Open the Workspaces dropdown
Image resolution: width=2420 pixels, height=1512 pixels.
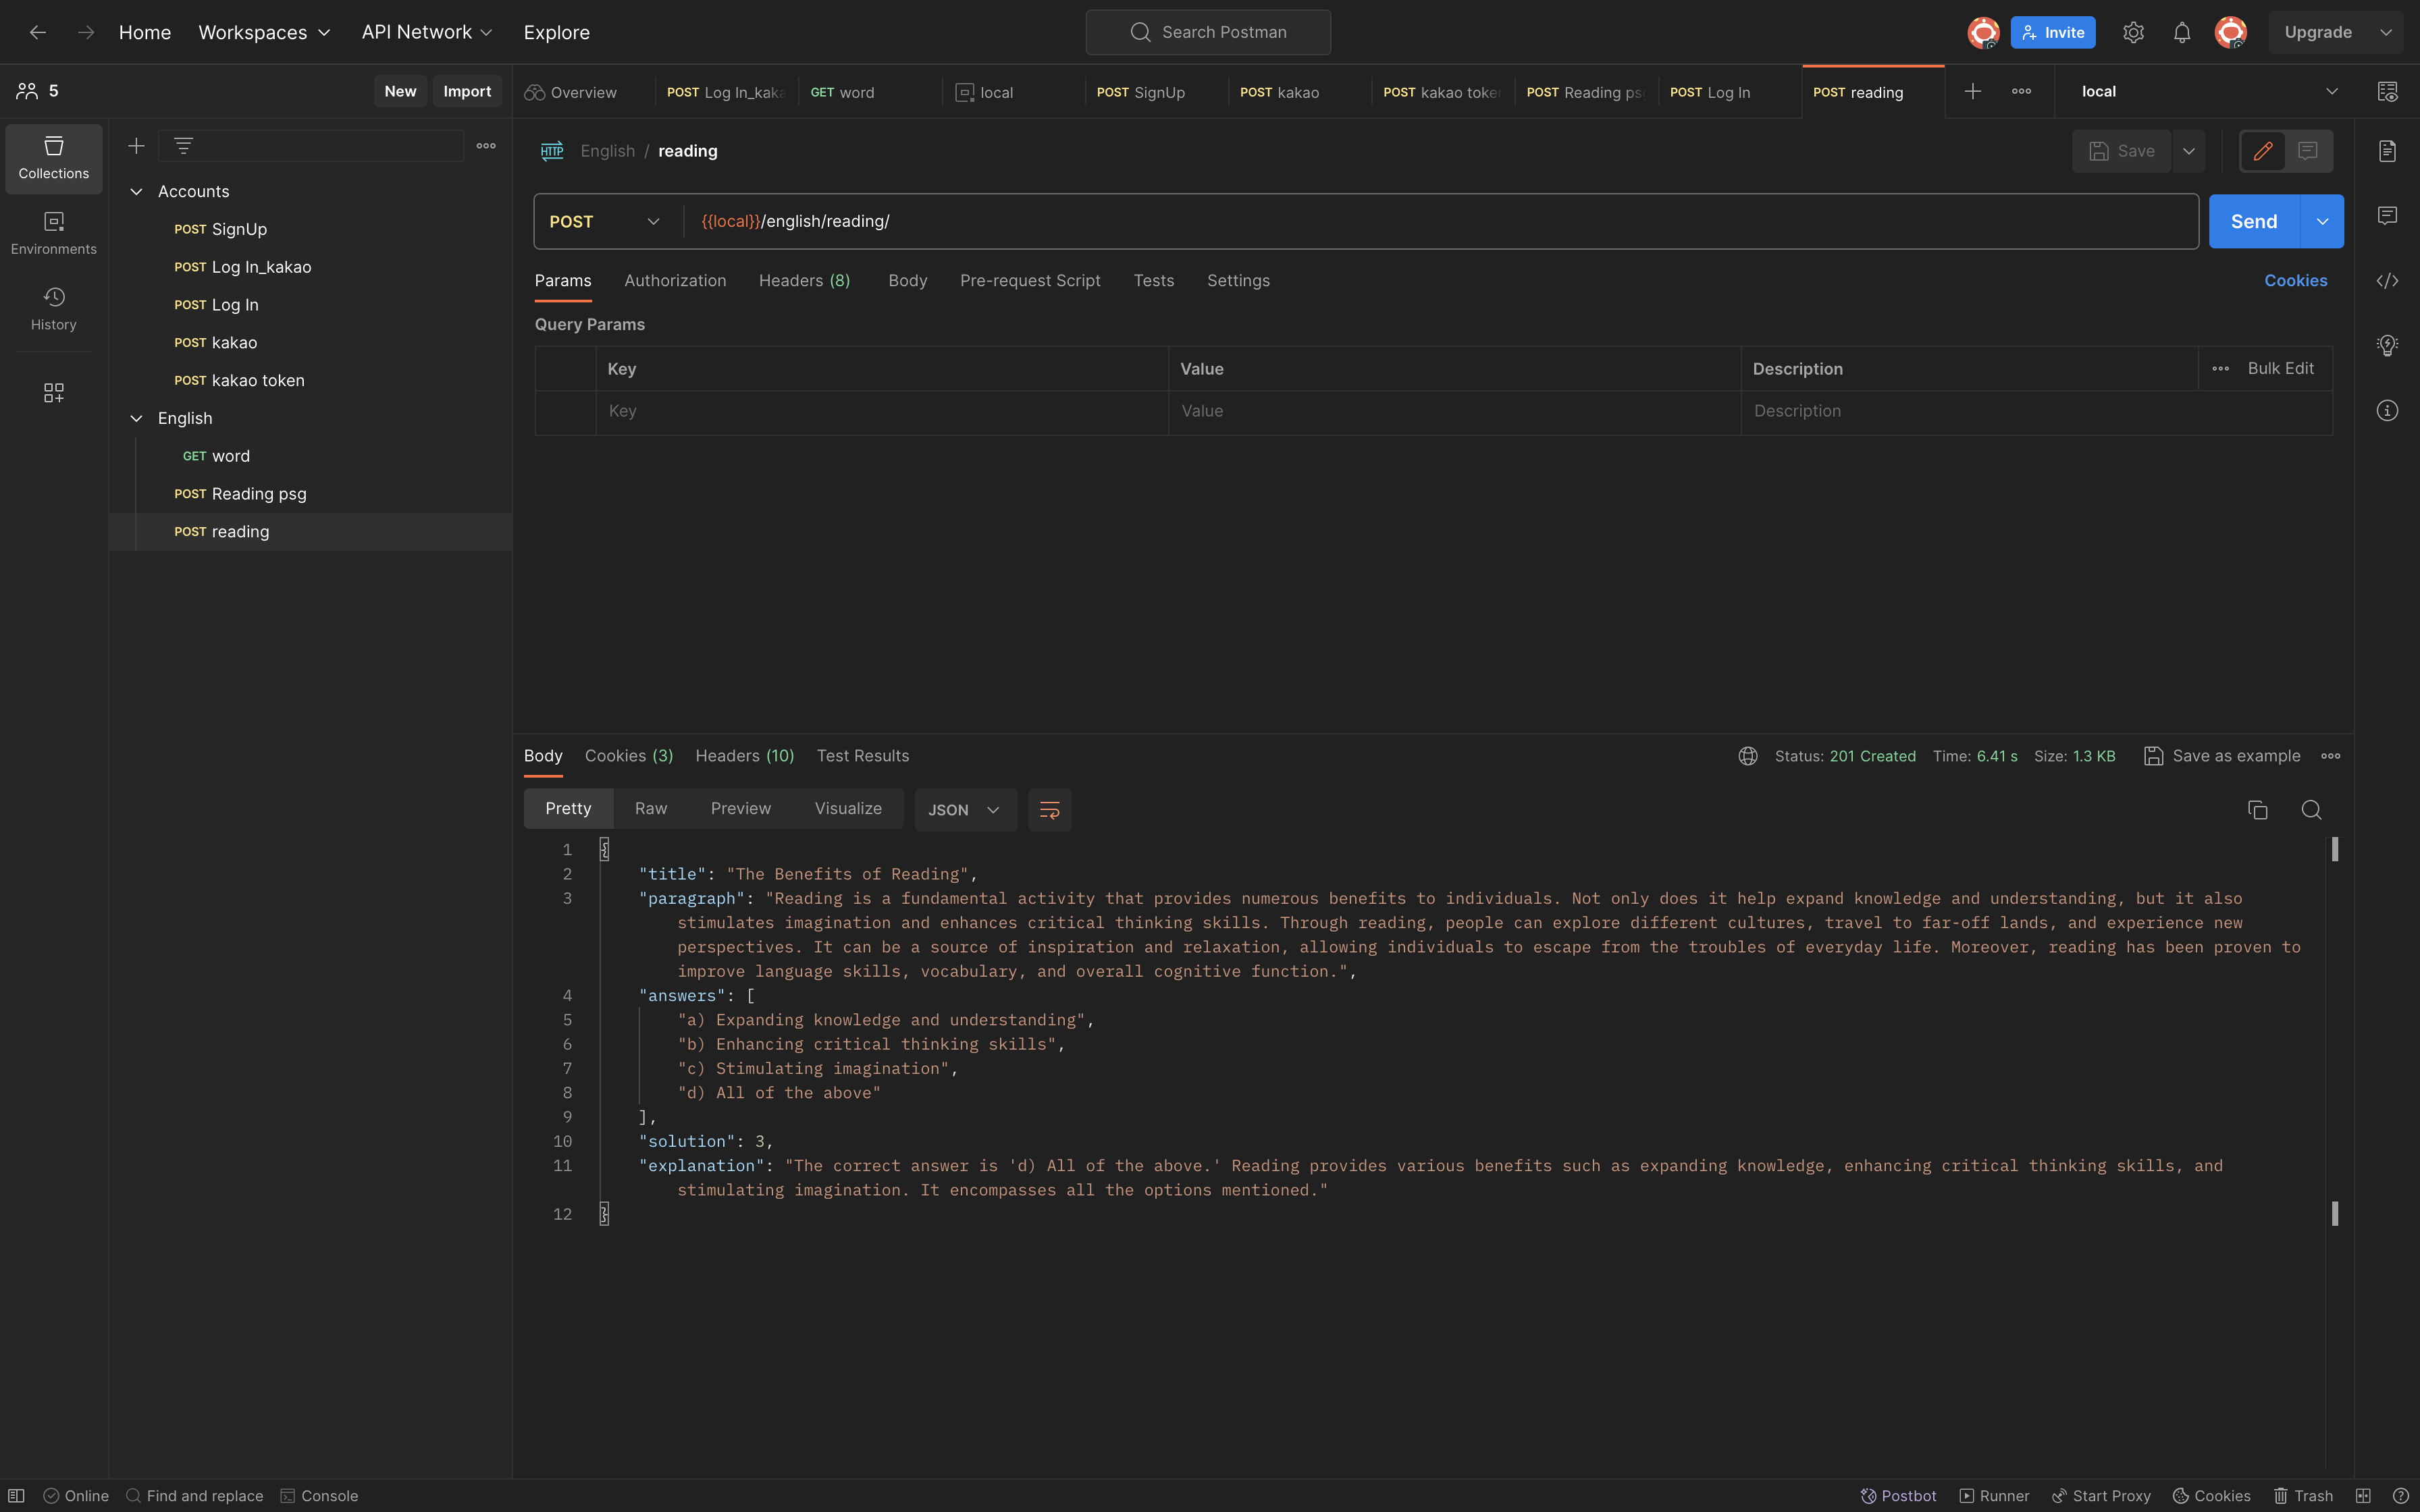tap(264, 32)
